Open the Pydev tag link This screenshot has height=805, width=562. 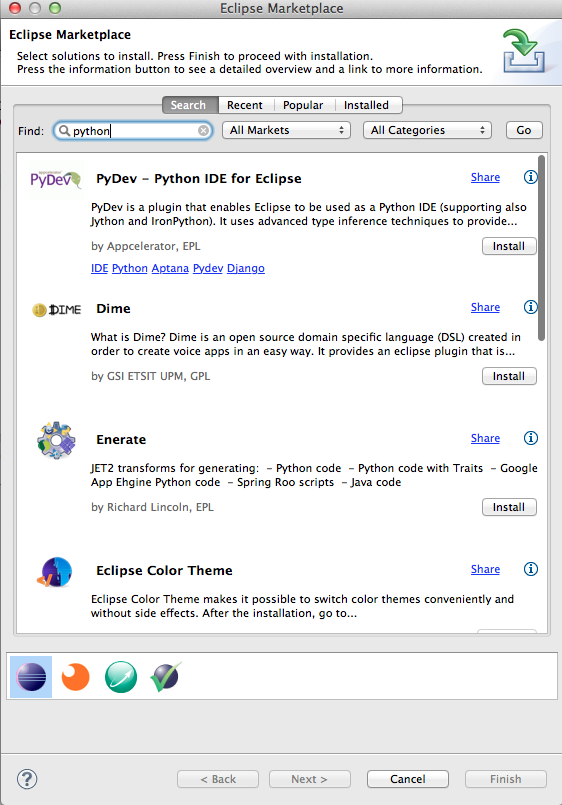click(208, 269)
